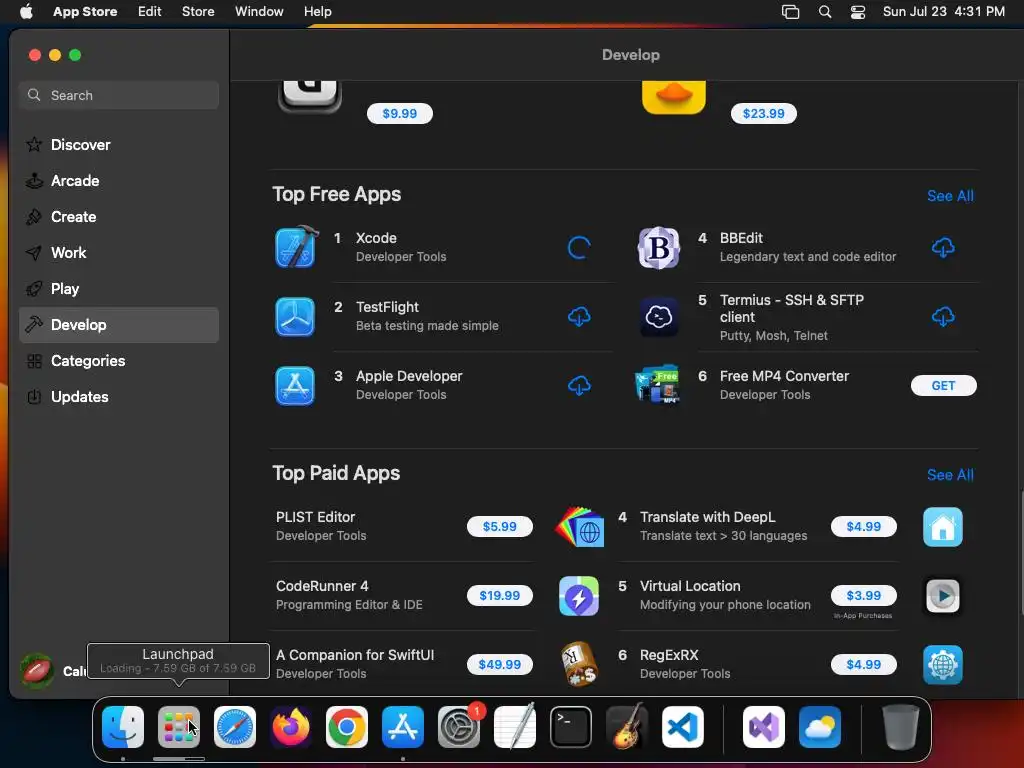Open the BBEdit app icon
Image resolution: width=1024 pixels, height=768 pixels.
click(x=658, y=248)
